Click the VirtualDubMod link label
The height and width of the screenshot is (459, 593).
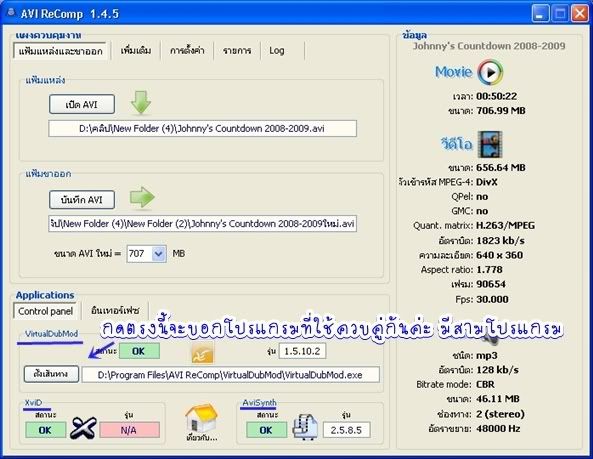click(x=51, y=334)
